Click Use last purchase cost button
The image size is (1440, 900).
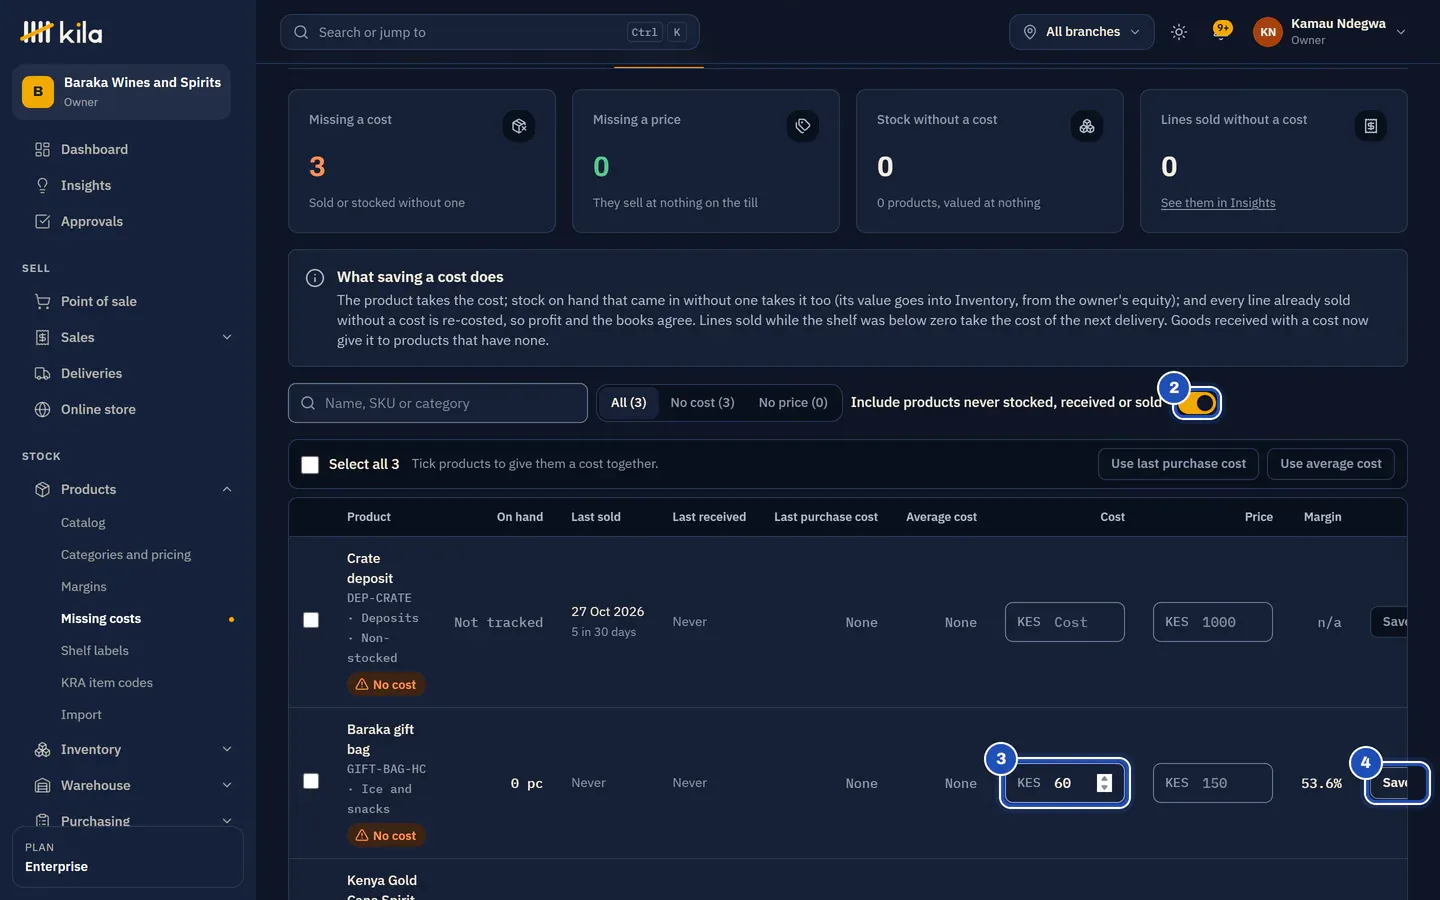(1178, 464)
